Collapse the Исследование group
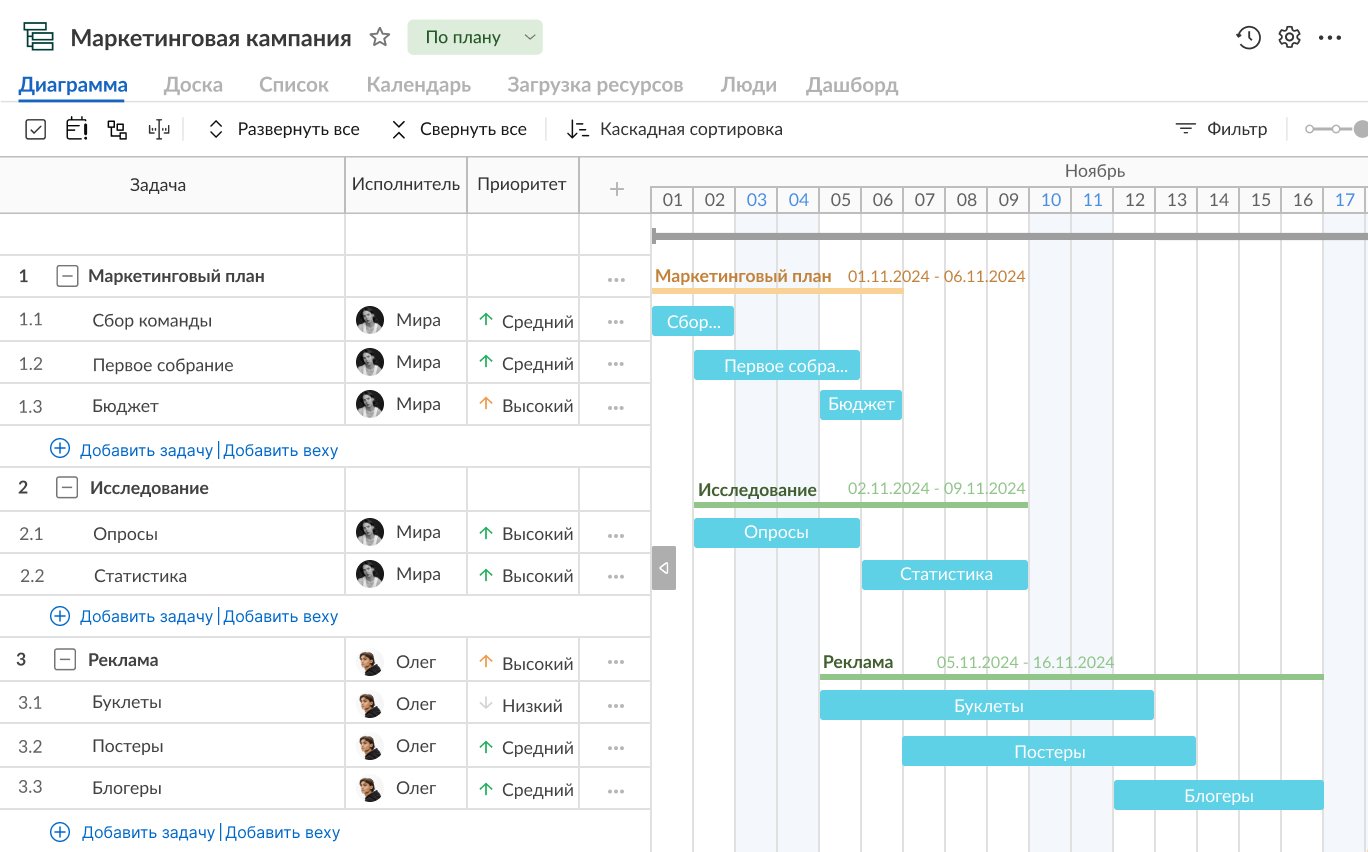 (x=67, y=488)
